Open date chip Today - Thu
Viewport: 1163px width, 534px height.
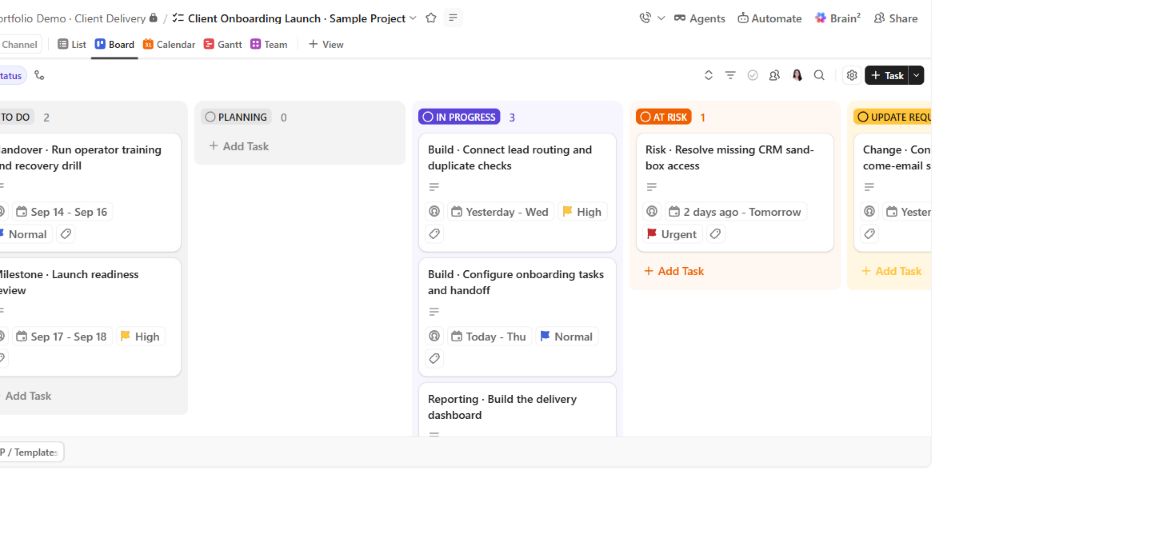pyautogui.click(x=489, y=336)
